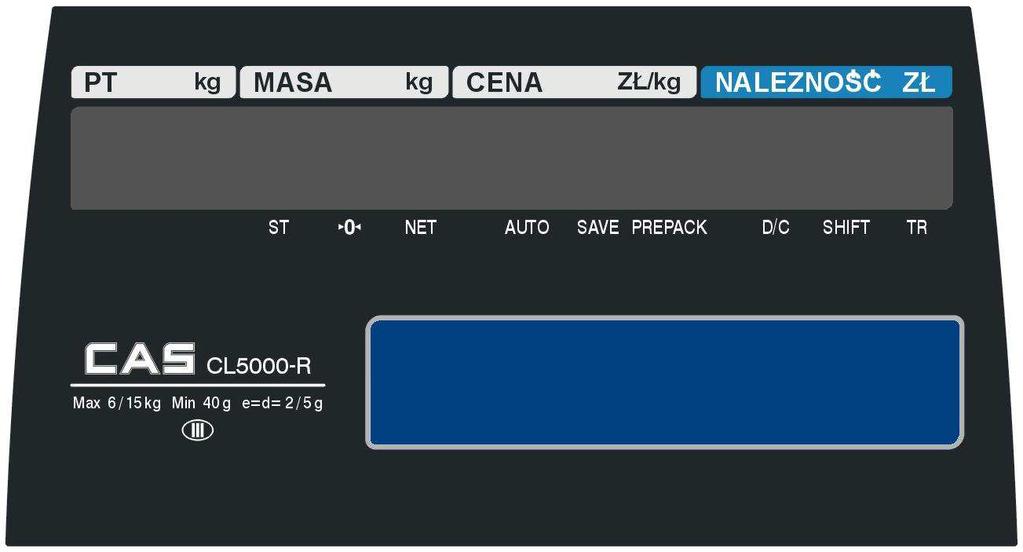
Task: Select the CENA ZŁ/kg header label
Action: pos(574,82)
